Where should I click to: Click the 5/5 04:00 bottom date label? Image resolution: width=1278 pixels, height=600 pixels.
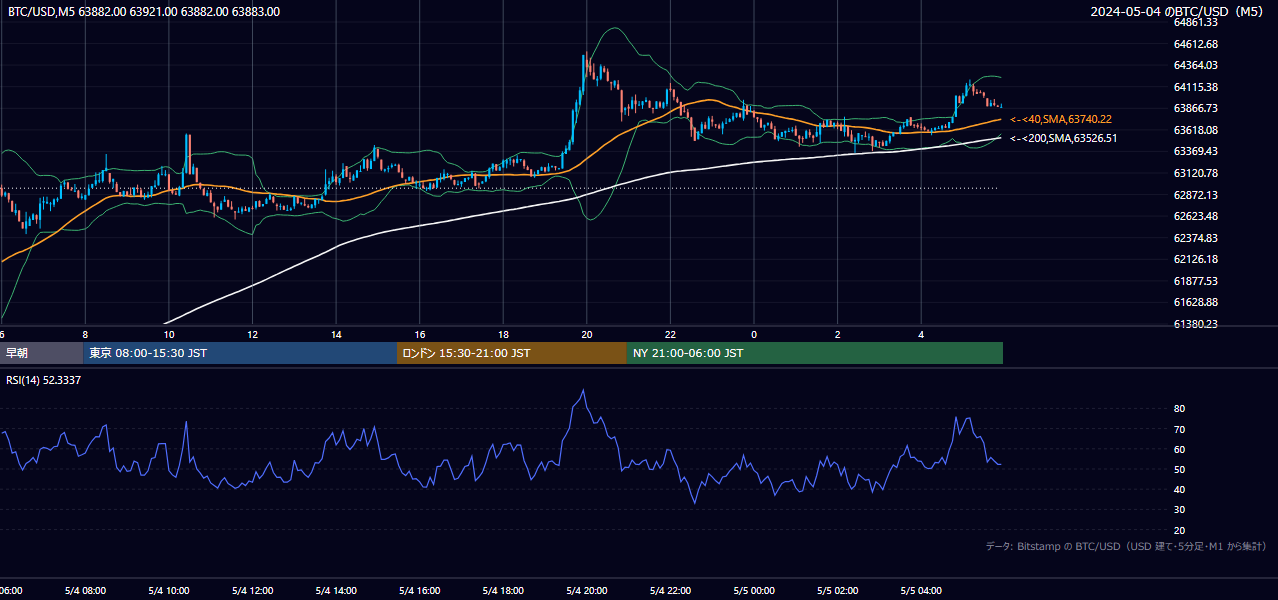(922, 591)
